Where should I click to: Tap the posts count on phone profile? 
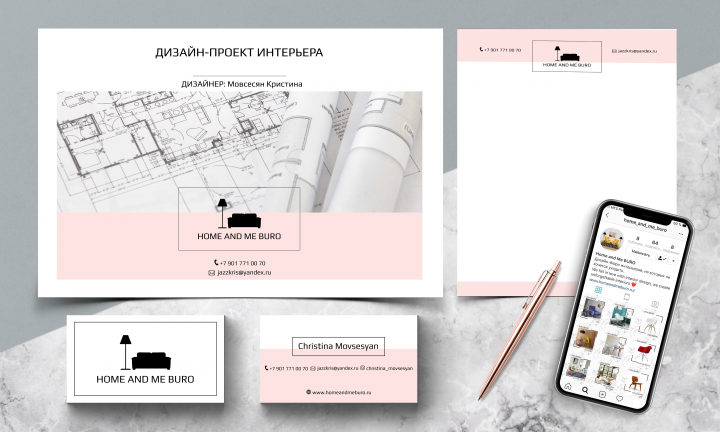click(638, 239)
